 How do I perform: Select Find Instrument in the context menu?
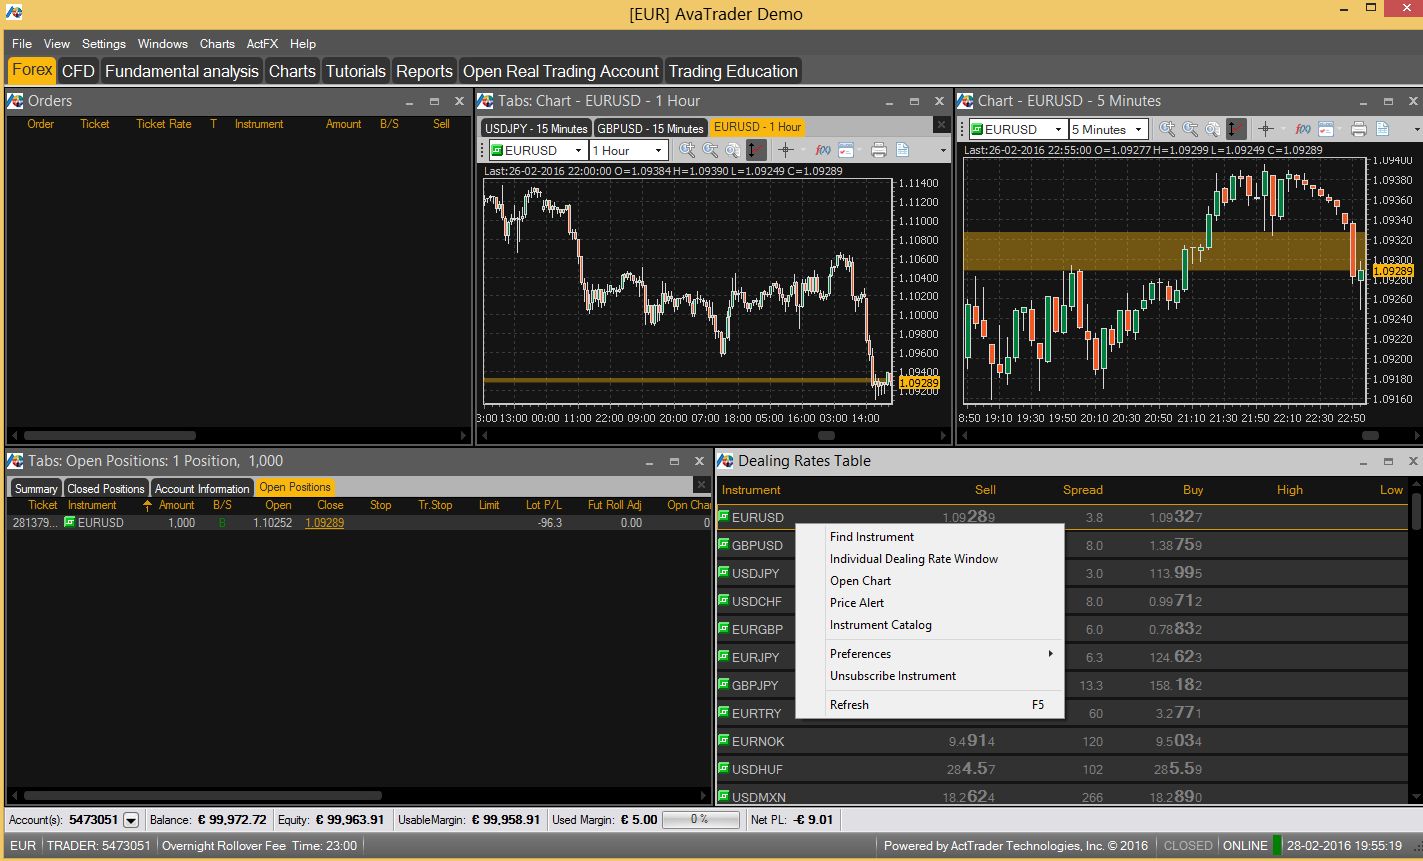pos(872,537)
